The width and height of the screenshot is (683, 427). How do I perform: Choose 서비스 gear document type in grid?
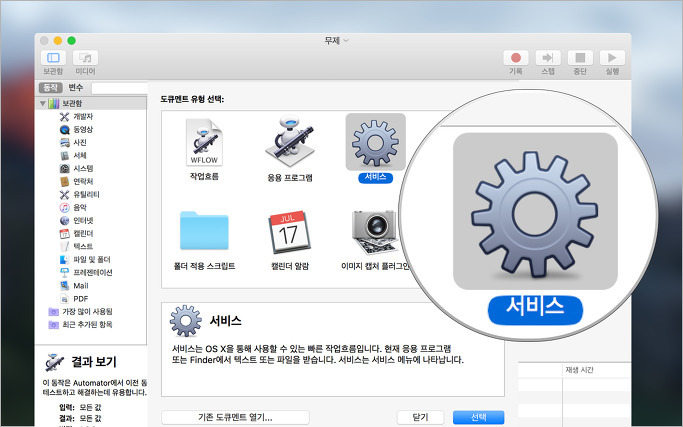pyautogui.click(x=375, y=148)
